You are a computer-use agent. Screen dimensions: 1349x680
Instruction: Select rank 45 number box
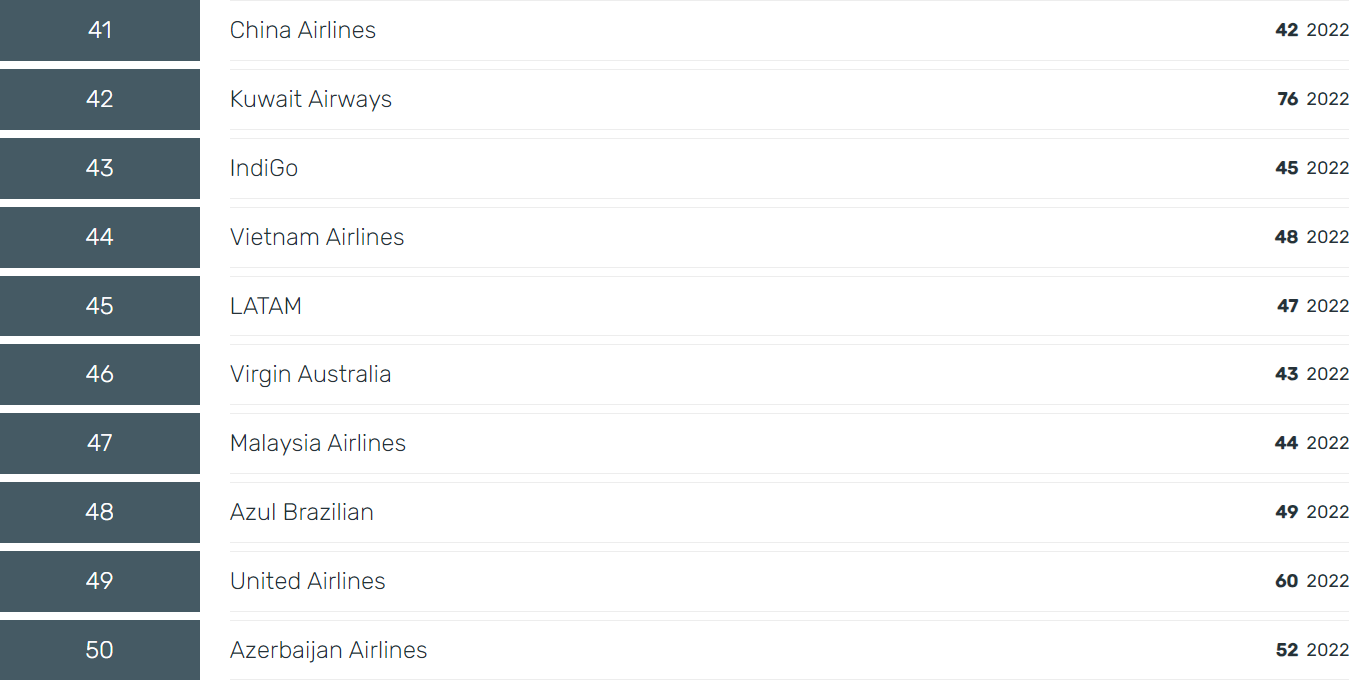point(100,306)
